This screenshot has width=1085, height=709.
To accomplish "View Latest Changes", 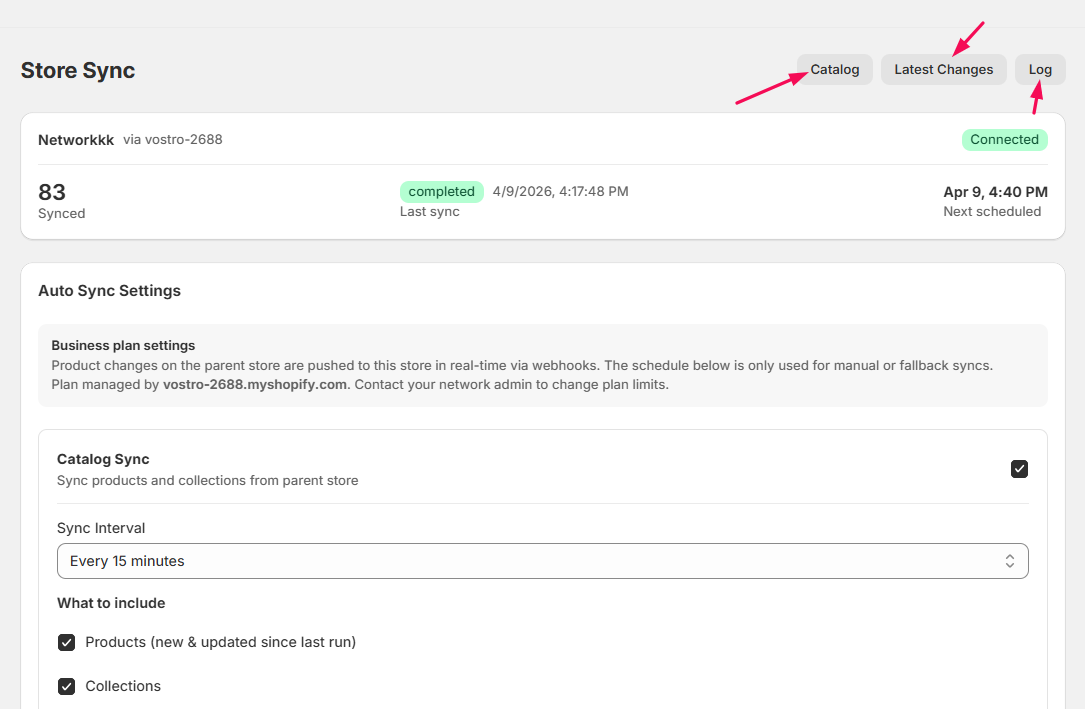I will [x=943, y=70].
